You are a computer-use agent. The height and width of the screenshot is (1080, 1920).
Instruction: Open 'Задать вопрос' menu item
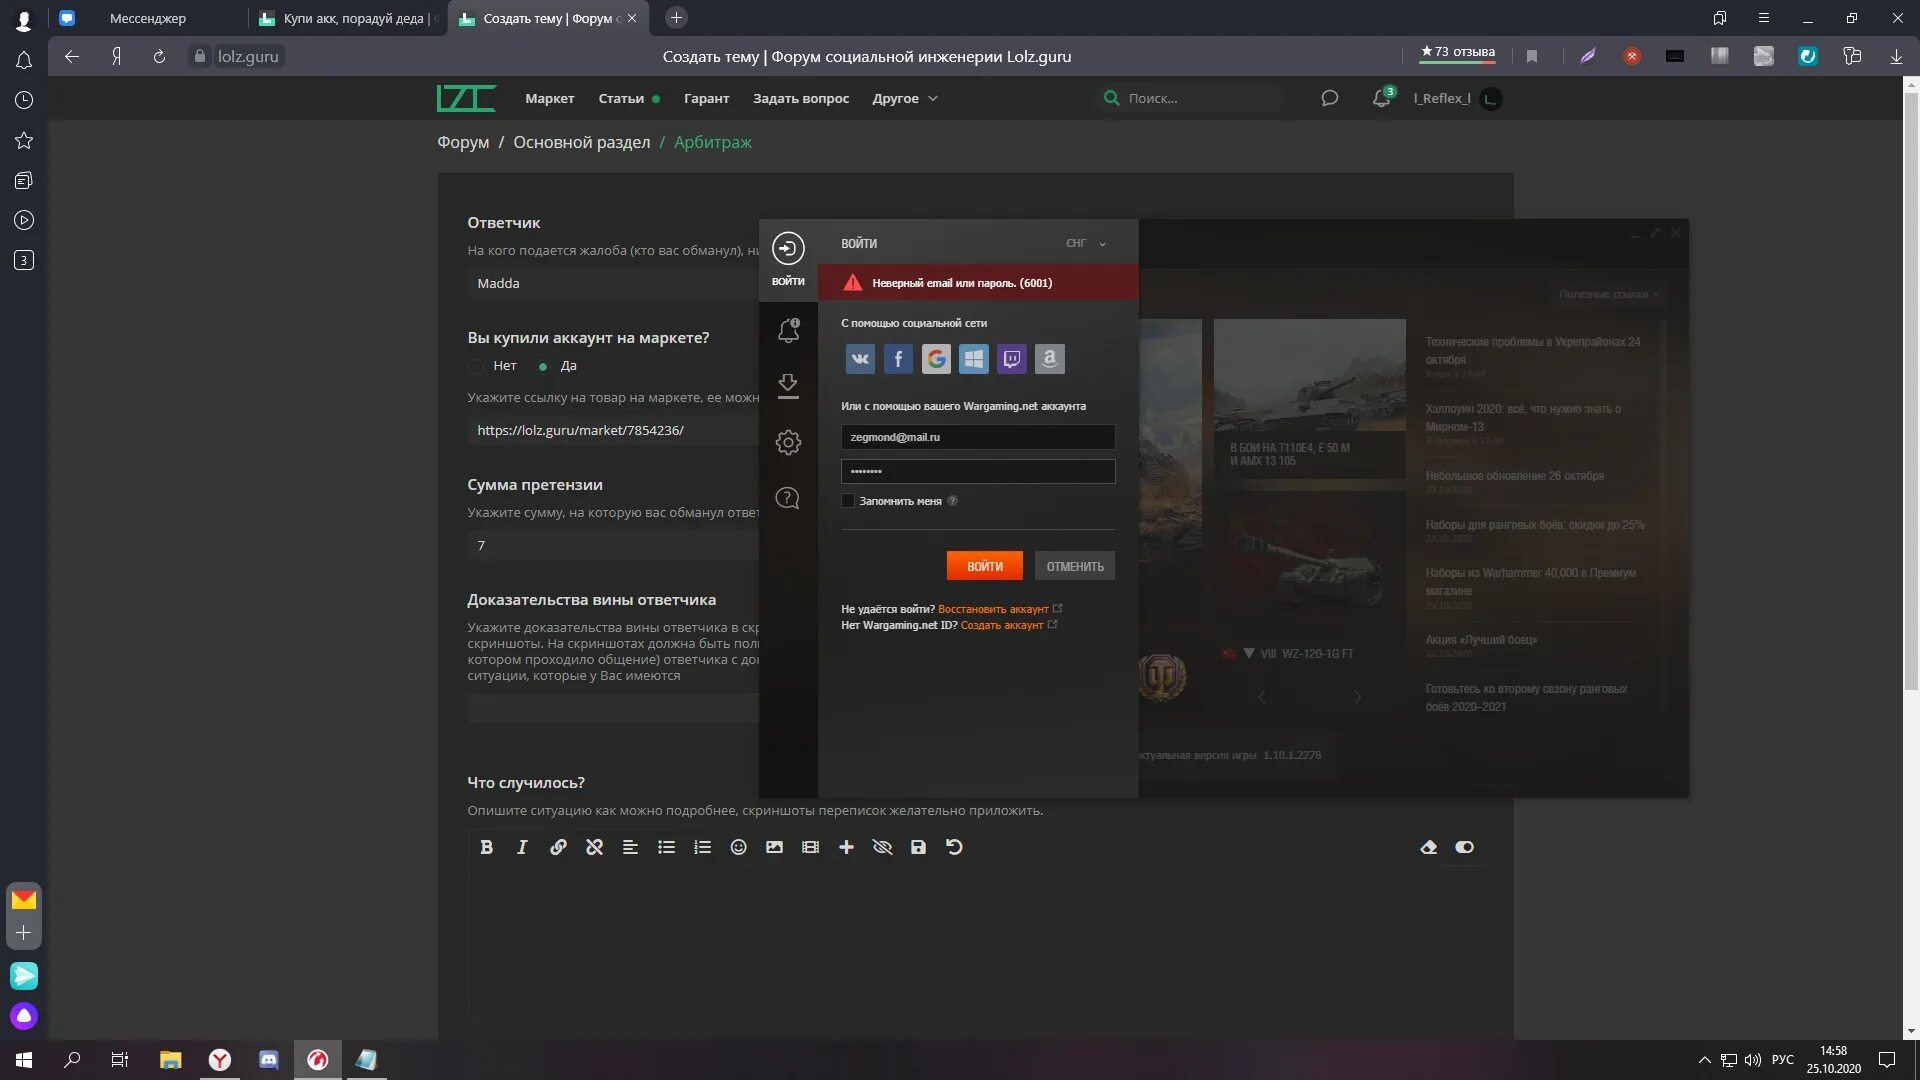tap(800, 98)
